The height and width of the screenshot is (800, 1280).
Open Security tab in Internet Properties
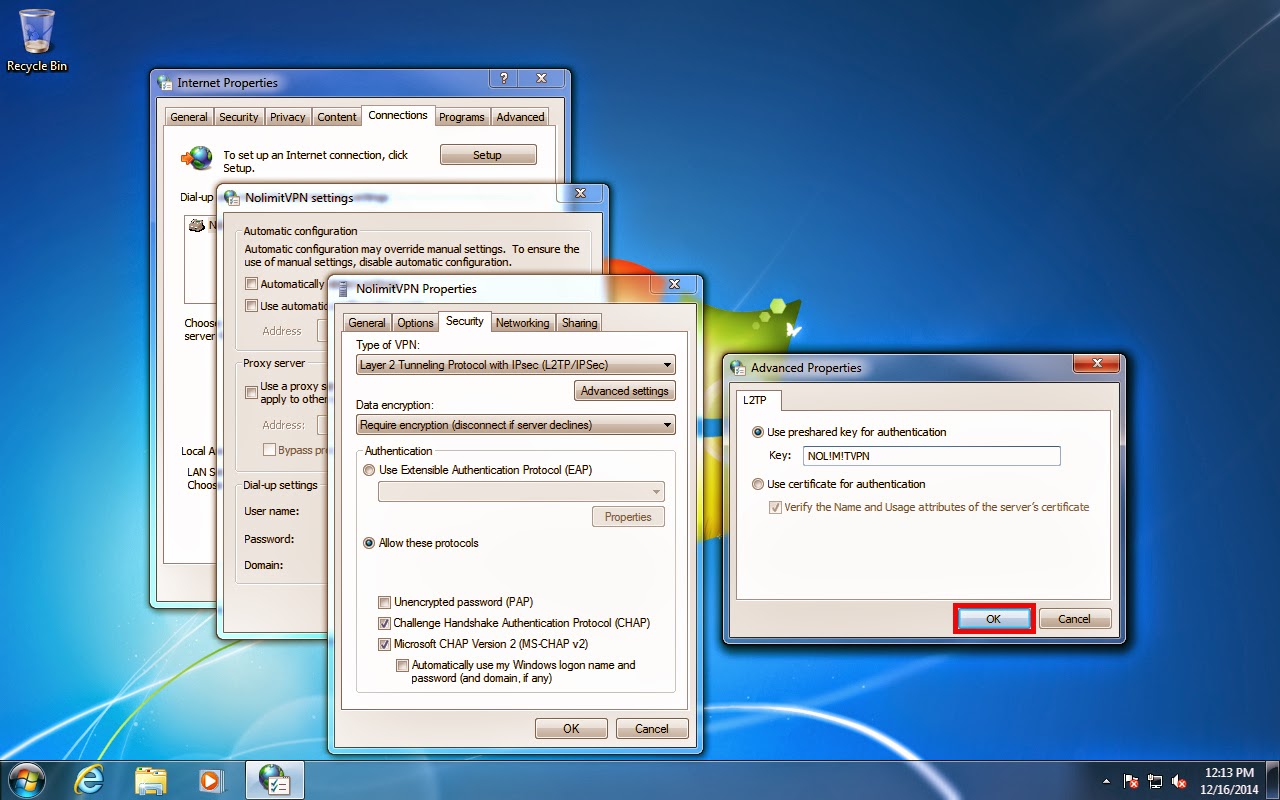[x=239, y=117]
